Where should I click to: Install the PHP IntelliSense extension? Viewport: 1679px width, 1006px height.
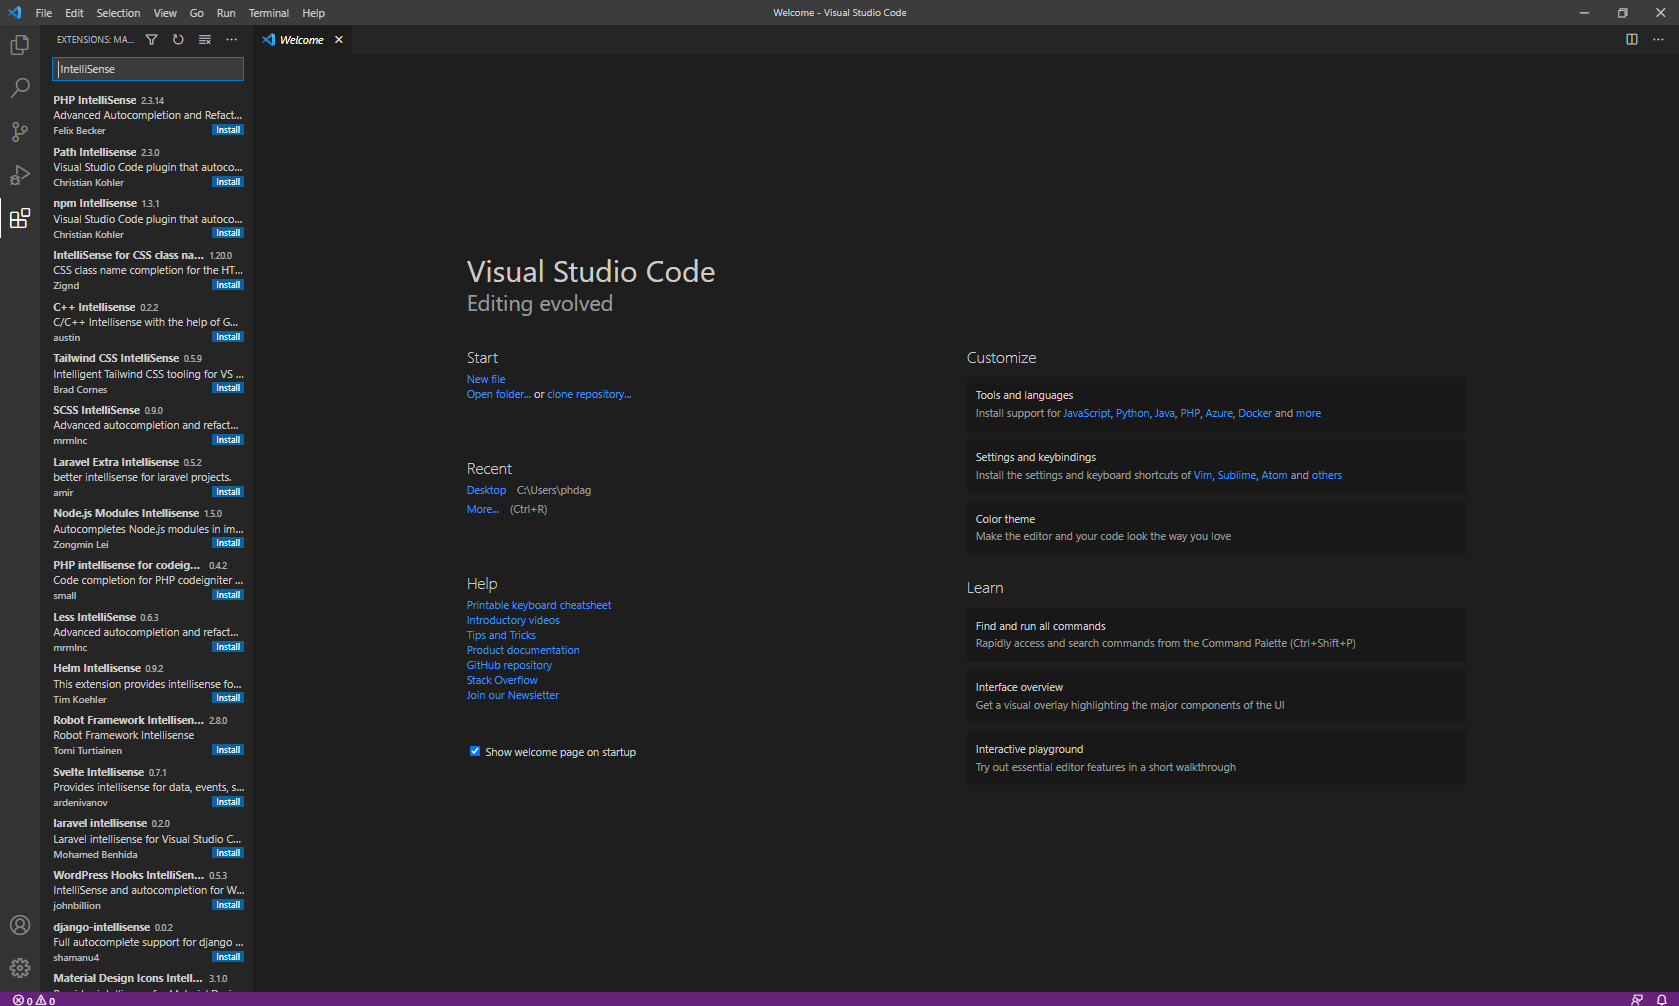228,130
